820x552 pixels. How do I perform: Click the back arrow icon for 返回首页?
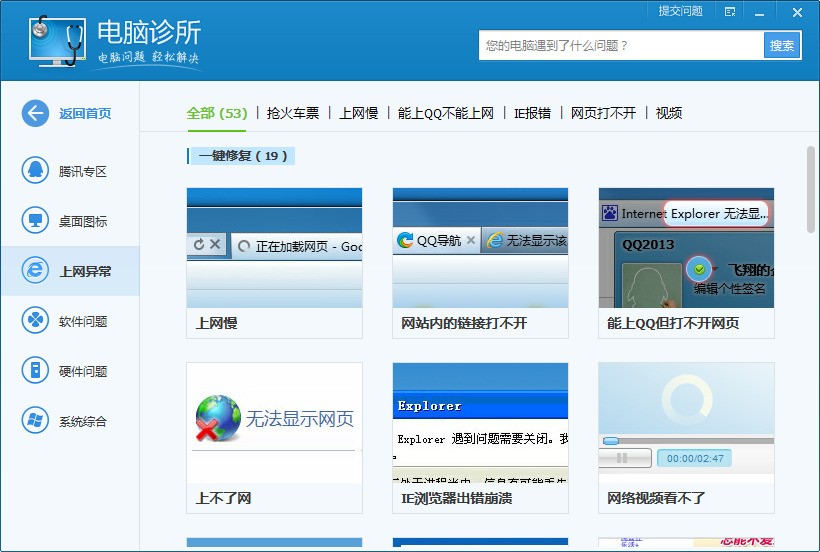click(x=35, y=113)
